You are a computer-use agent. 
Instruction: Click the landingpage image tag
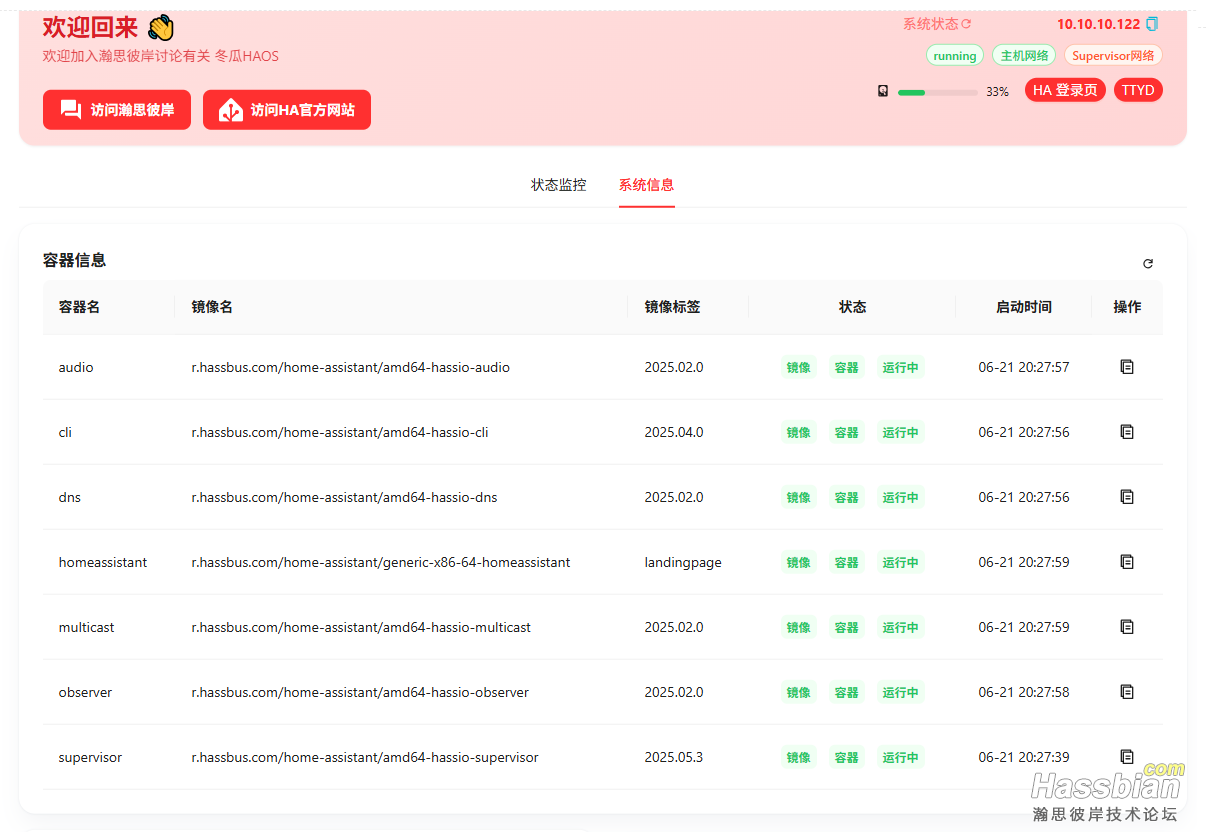pyautogui.click(x=683, y=562)
